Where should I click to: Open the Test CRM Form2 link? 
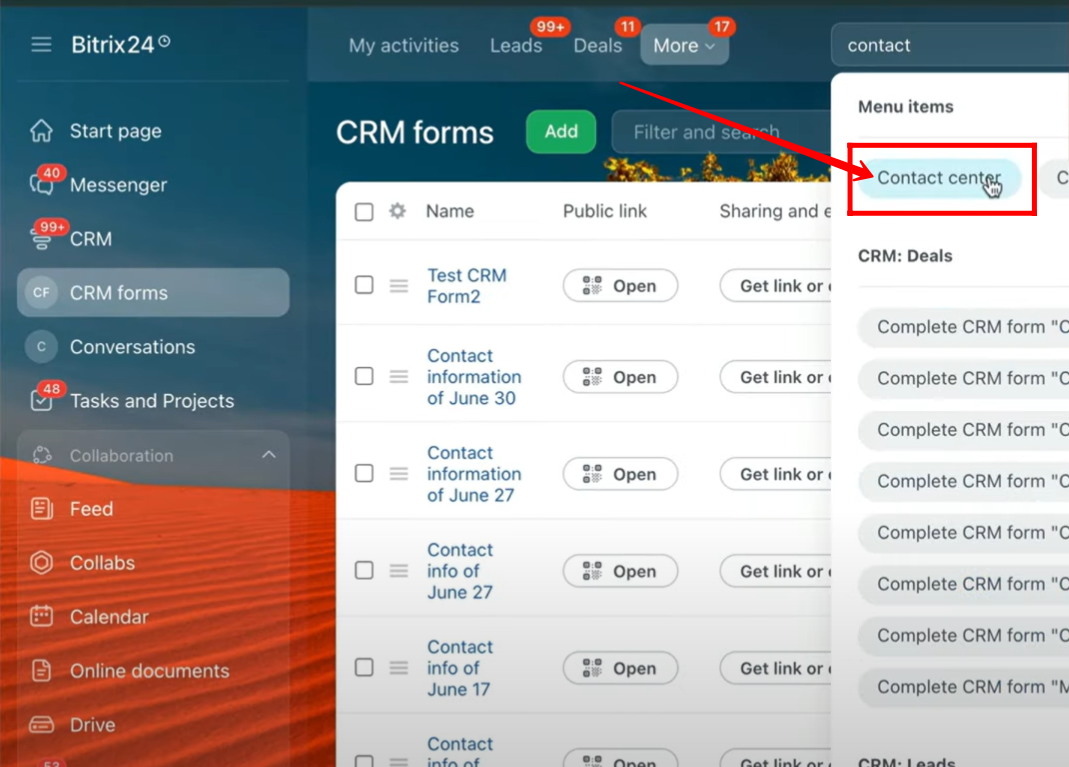[x=467, y=286]
